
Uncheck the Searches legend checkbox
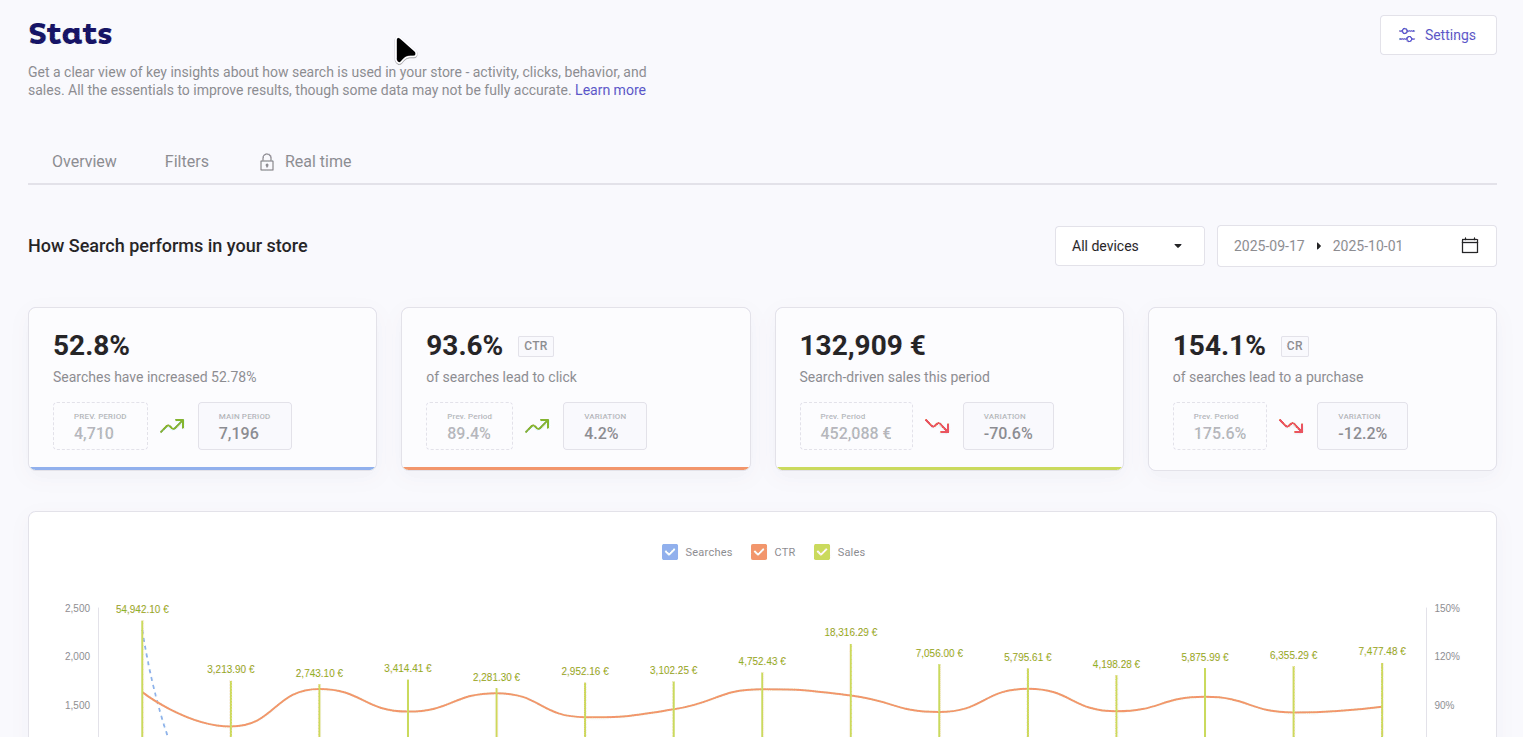point(670,552)
